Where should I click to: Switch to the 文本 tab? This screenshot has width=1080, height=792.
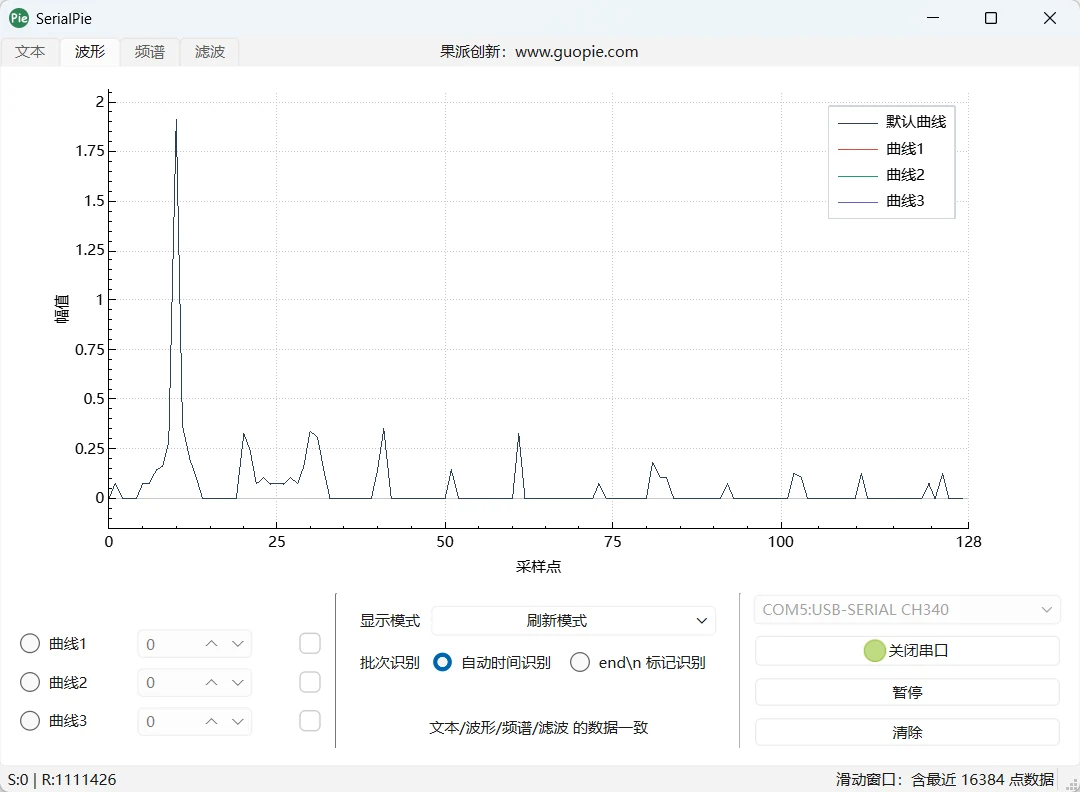[x=30, y=52]
